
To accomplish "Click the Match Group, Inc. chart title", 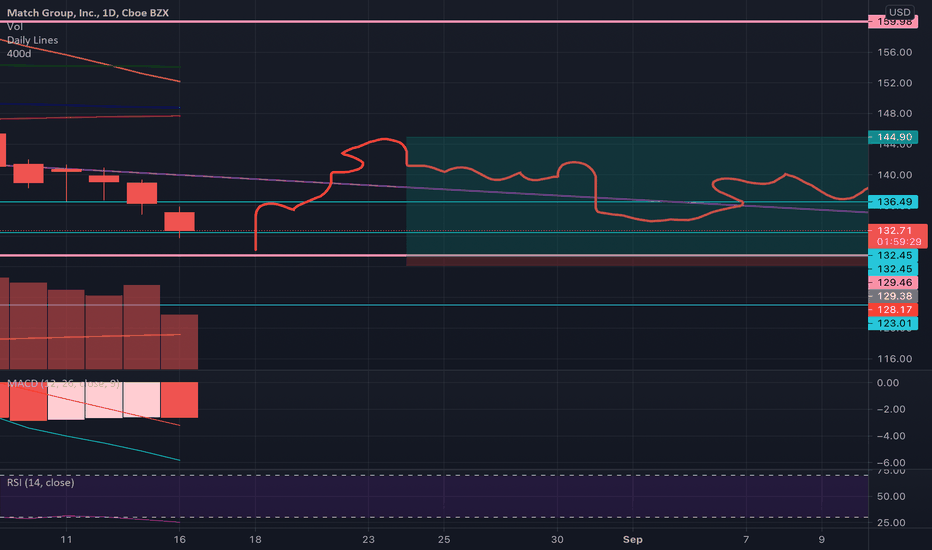I will click(87, 12).
